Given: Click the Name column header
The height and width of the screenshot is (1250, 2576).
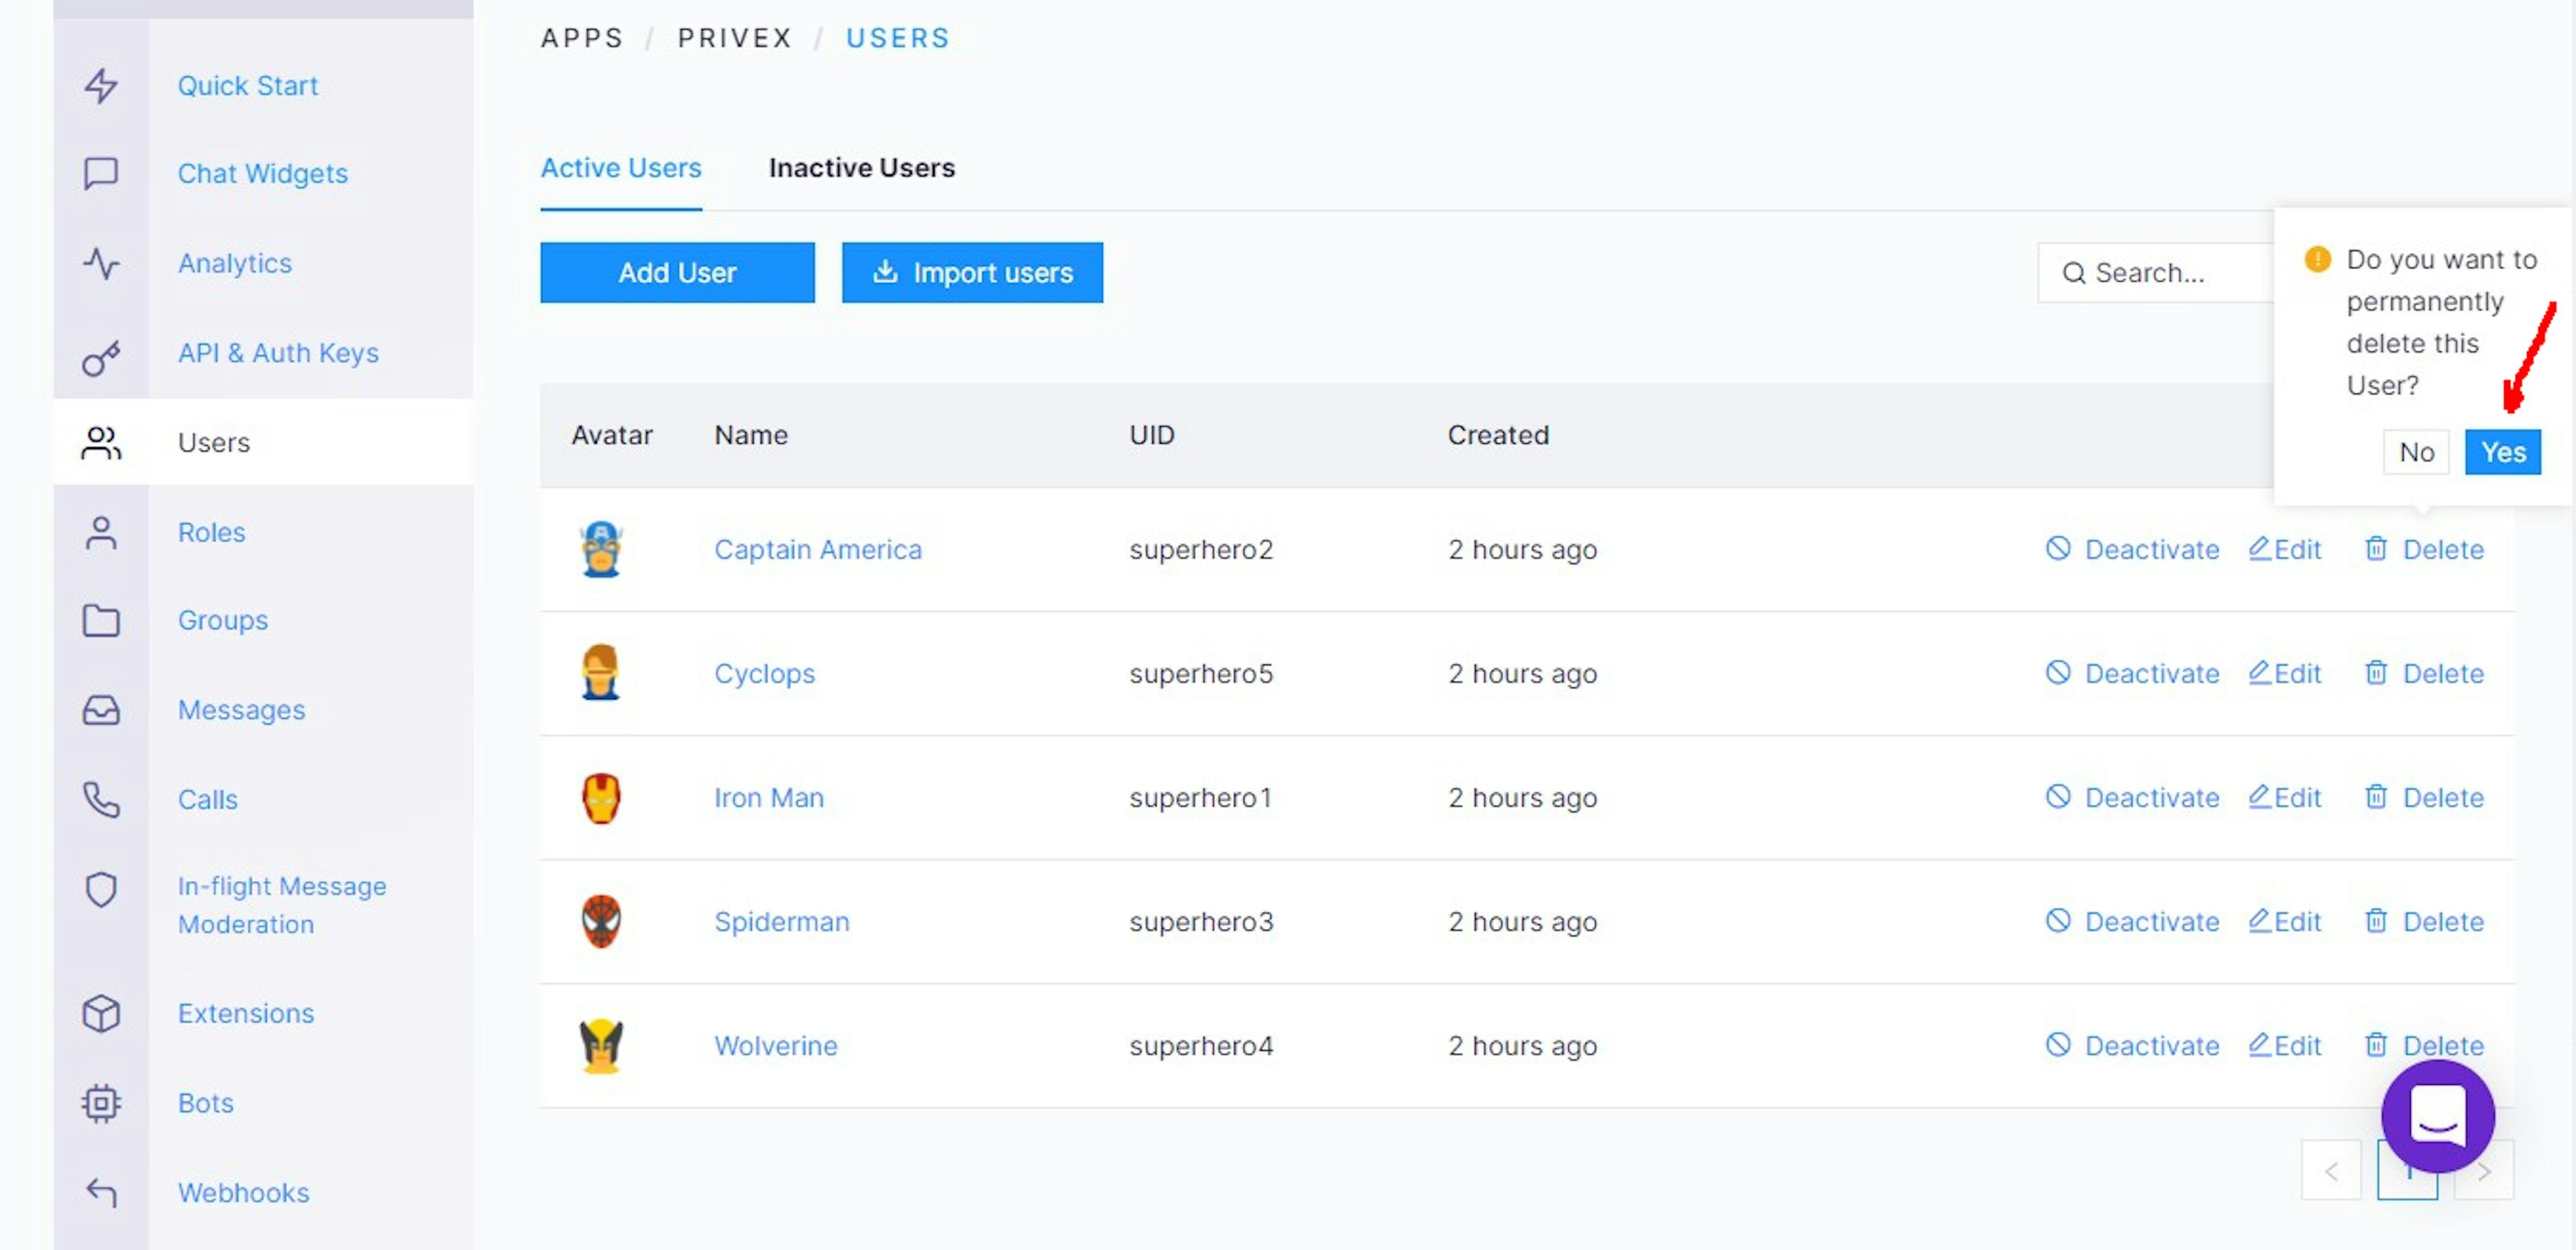Looking at the screenshot, I should pos(751,435).
